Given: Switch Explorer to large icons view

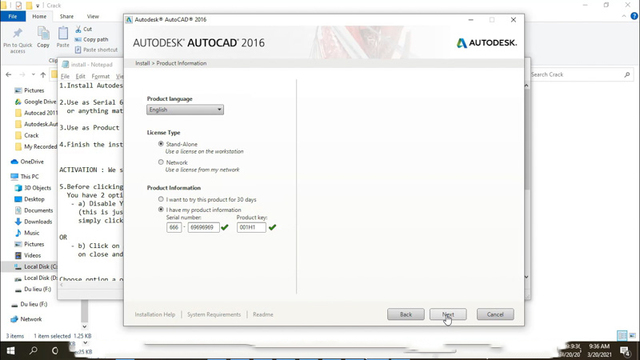Looking at the screenshot, I should click(632, 336).
